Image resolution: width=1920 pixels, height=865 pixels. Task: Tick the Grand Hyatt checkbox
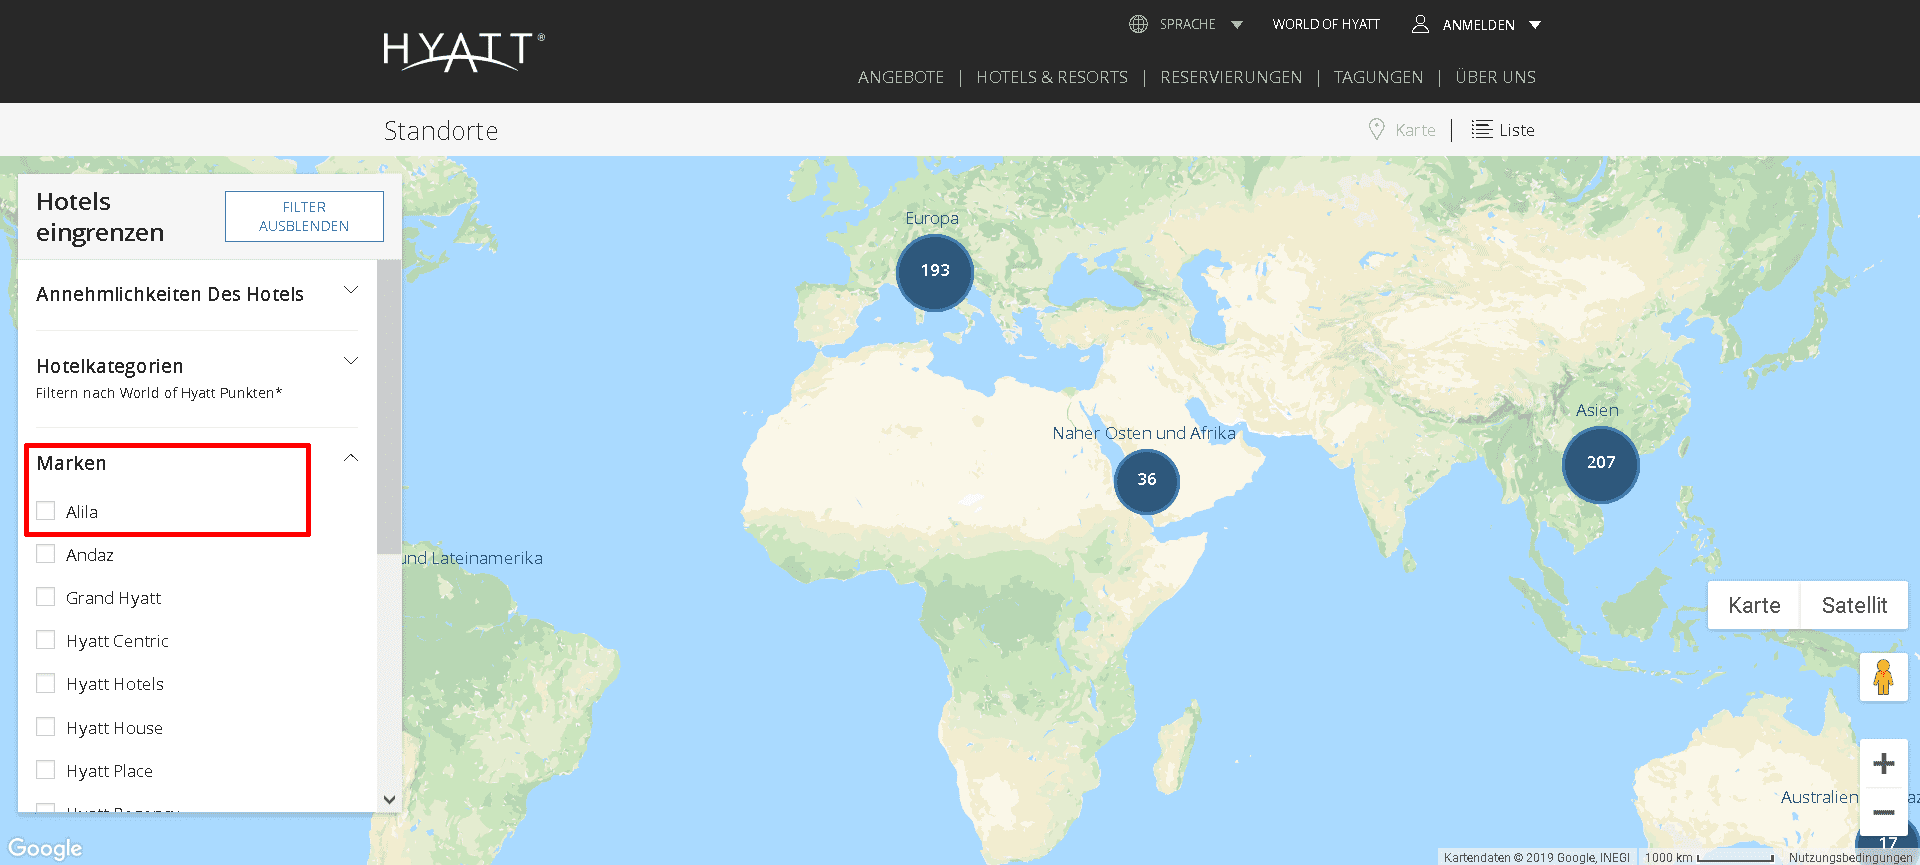click(x=46, y=597)
